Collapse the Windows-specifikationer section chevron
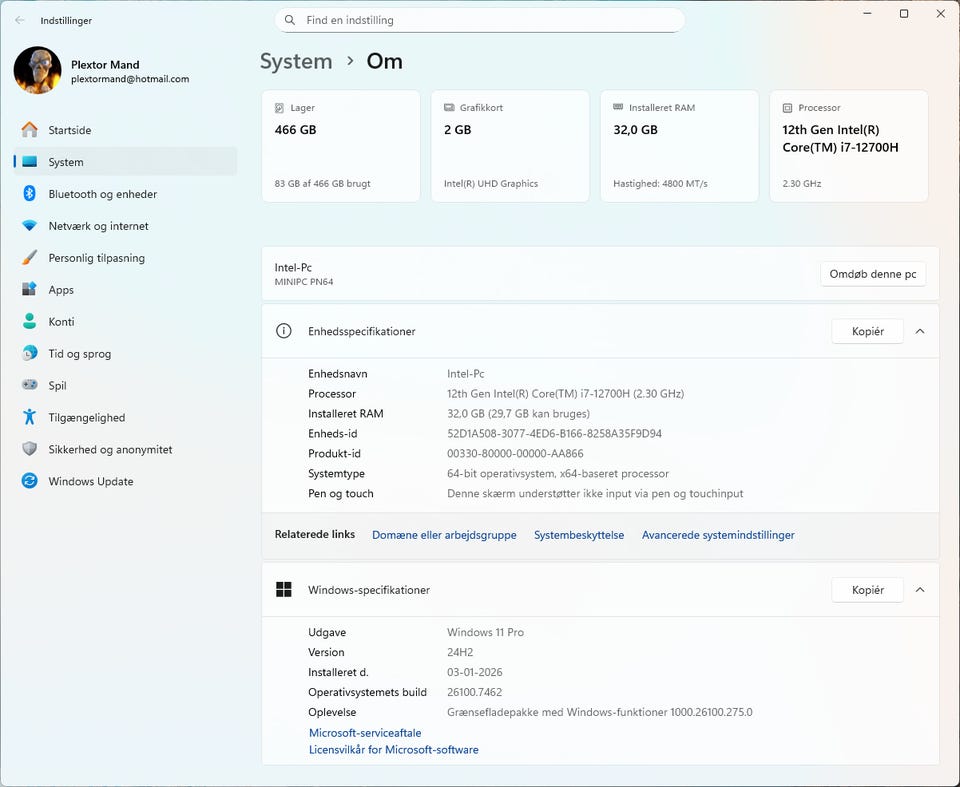960x787 pixels. click(x=920, y=590)
